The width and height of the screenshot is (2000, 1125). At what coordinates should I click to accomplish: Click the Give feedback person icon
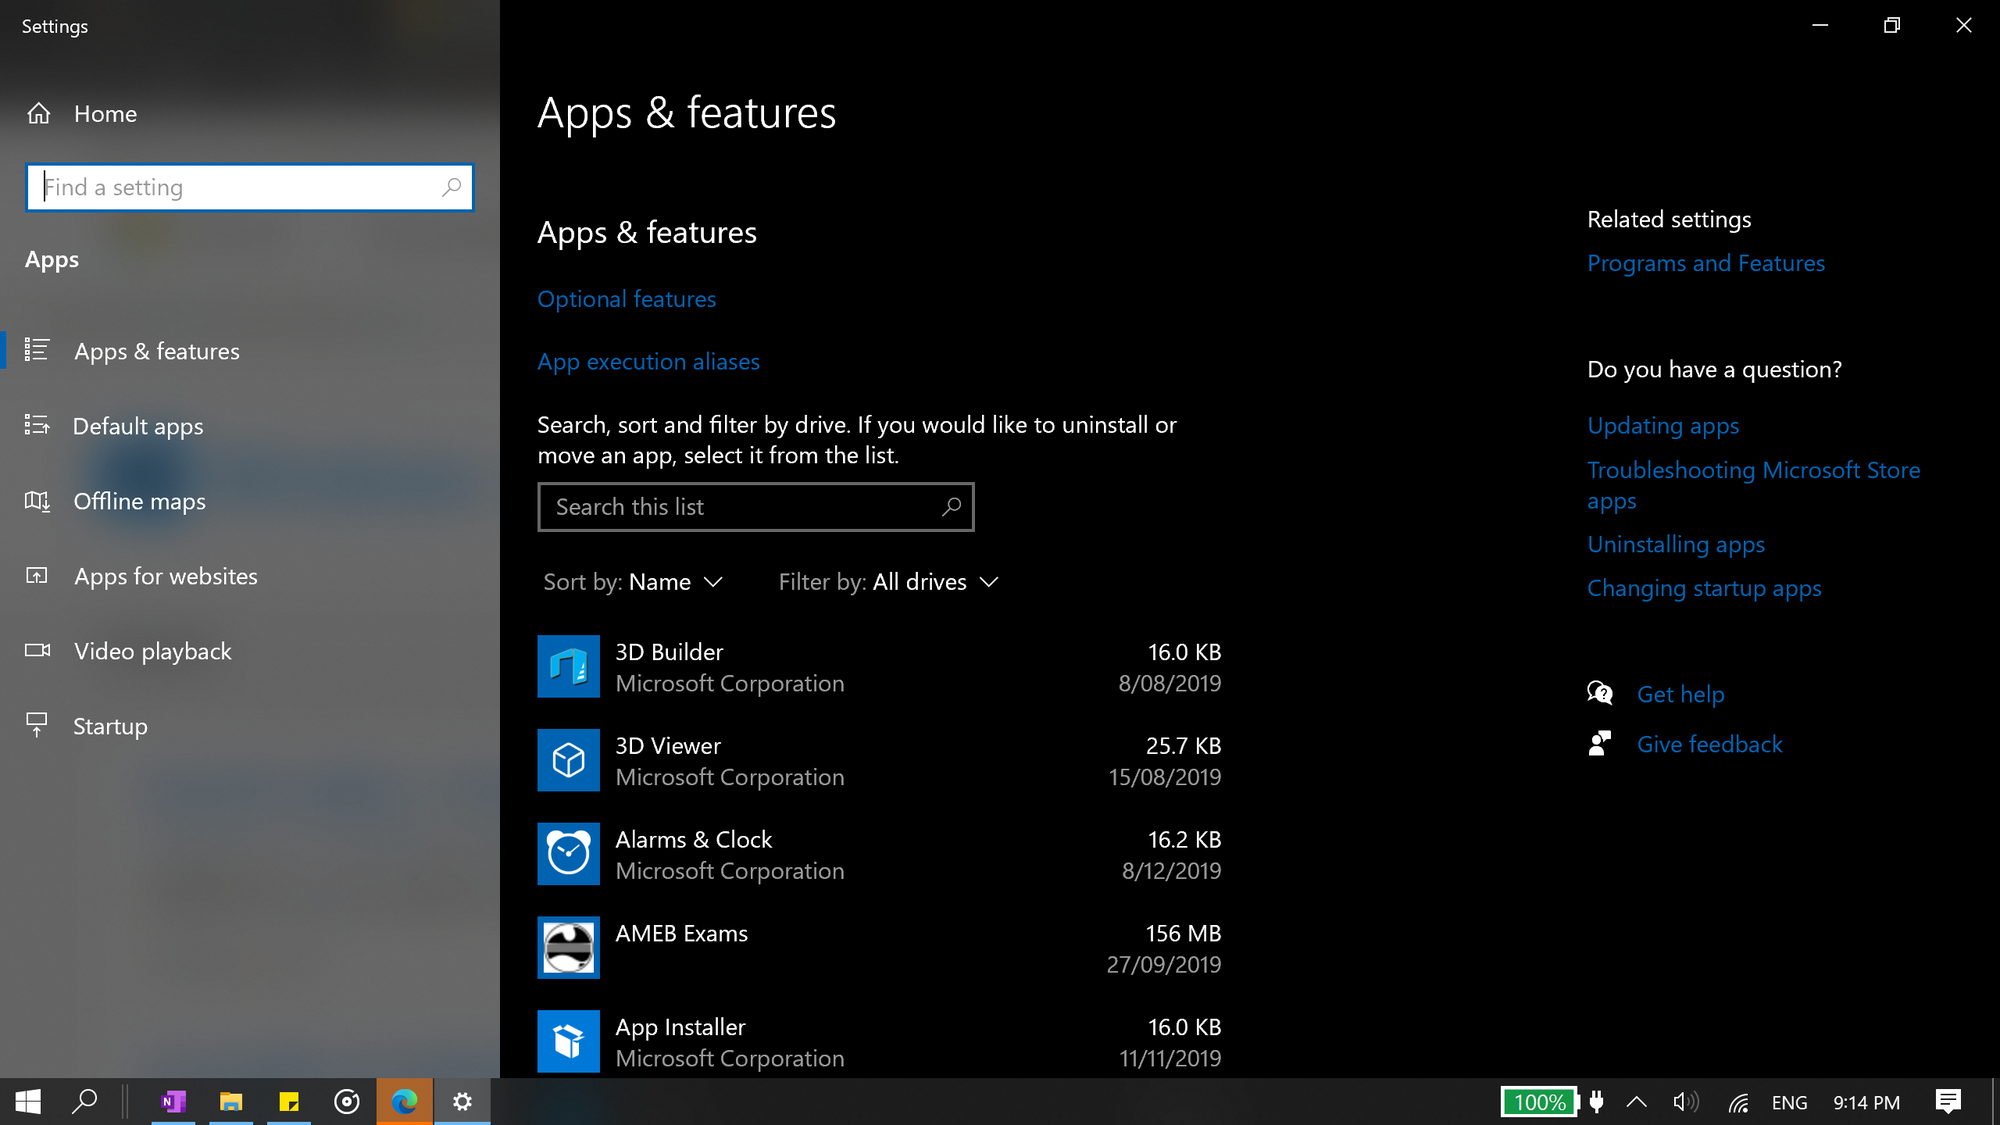point(1600,743)
